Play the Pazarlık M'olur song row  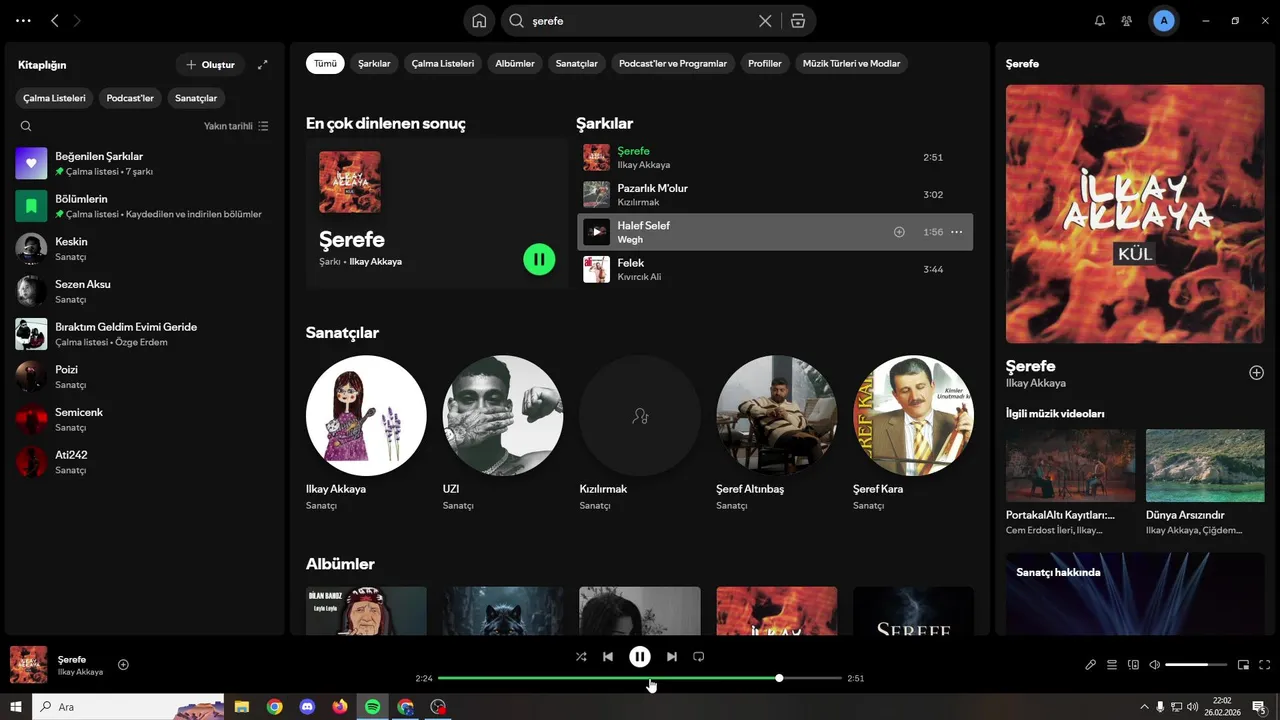tap(775, 195)
